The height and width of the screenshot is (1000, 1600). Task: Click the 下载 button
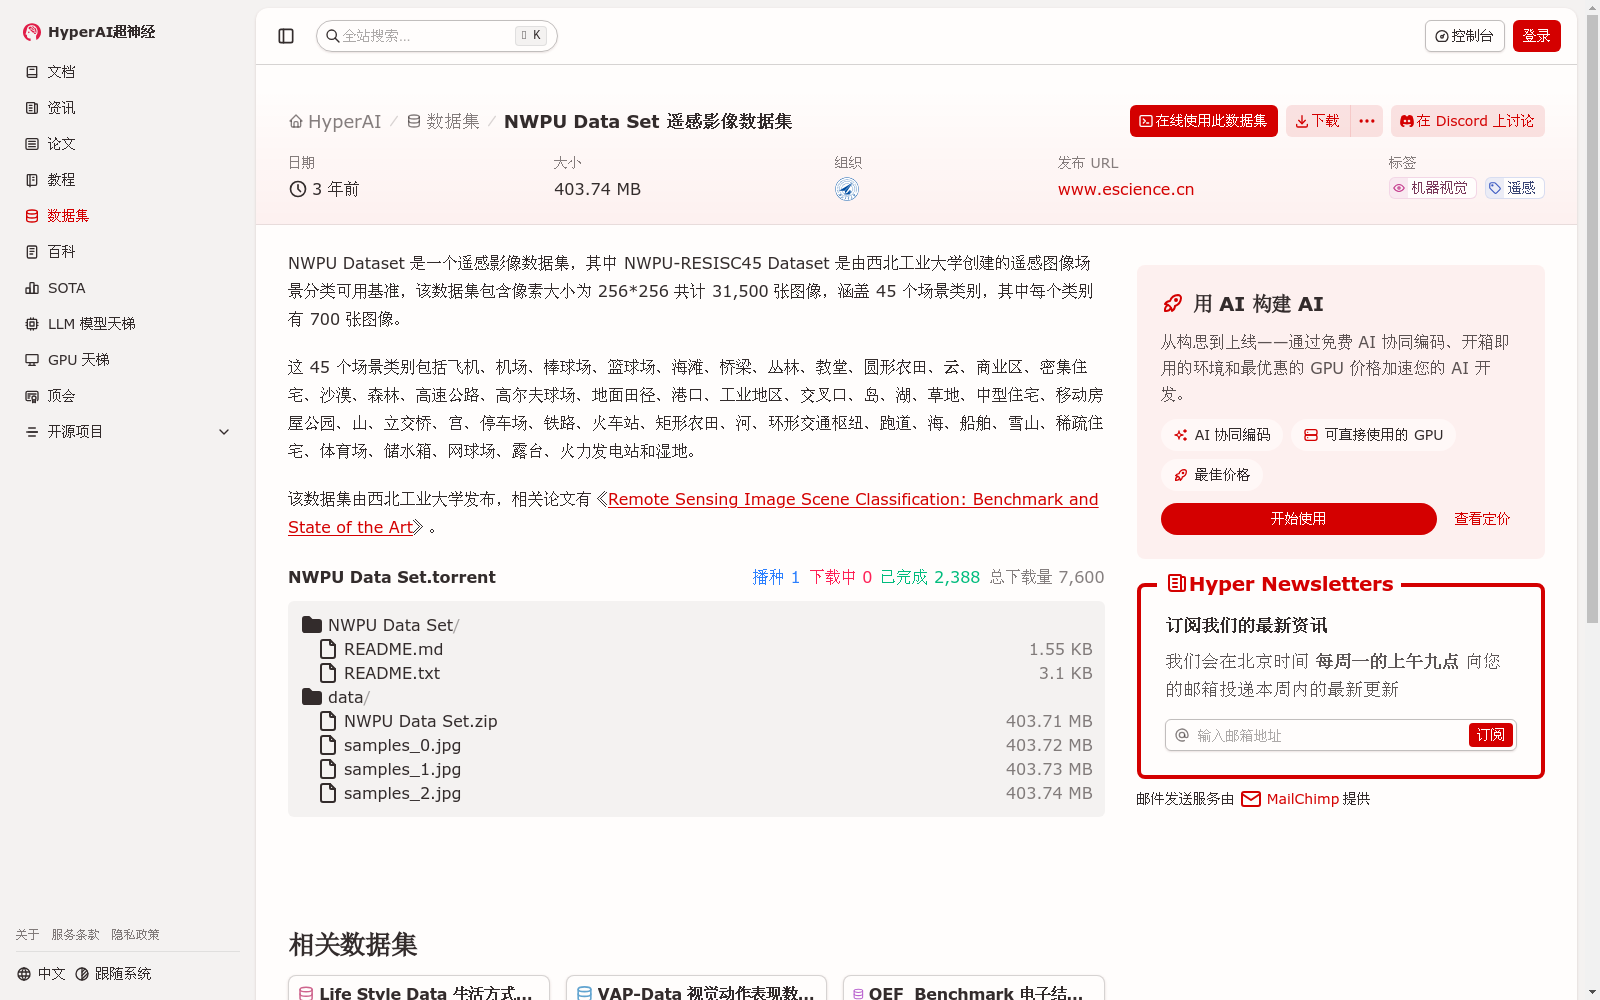1317,121
